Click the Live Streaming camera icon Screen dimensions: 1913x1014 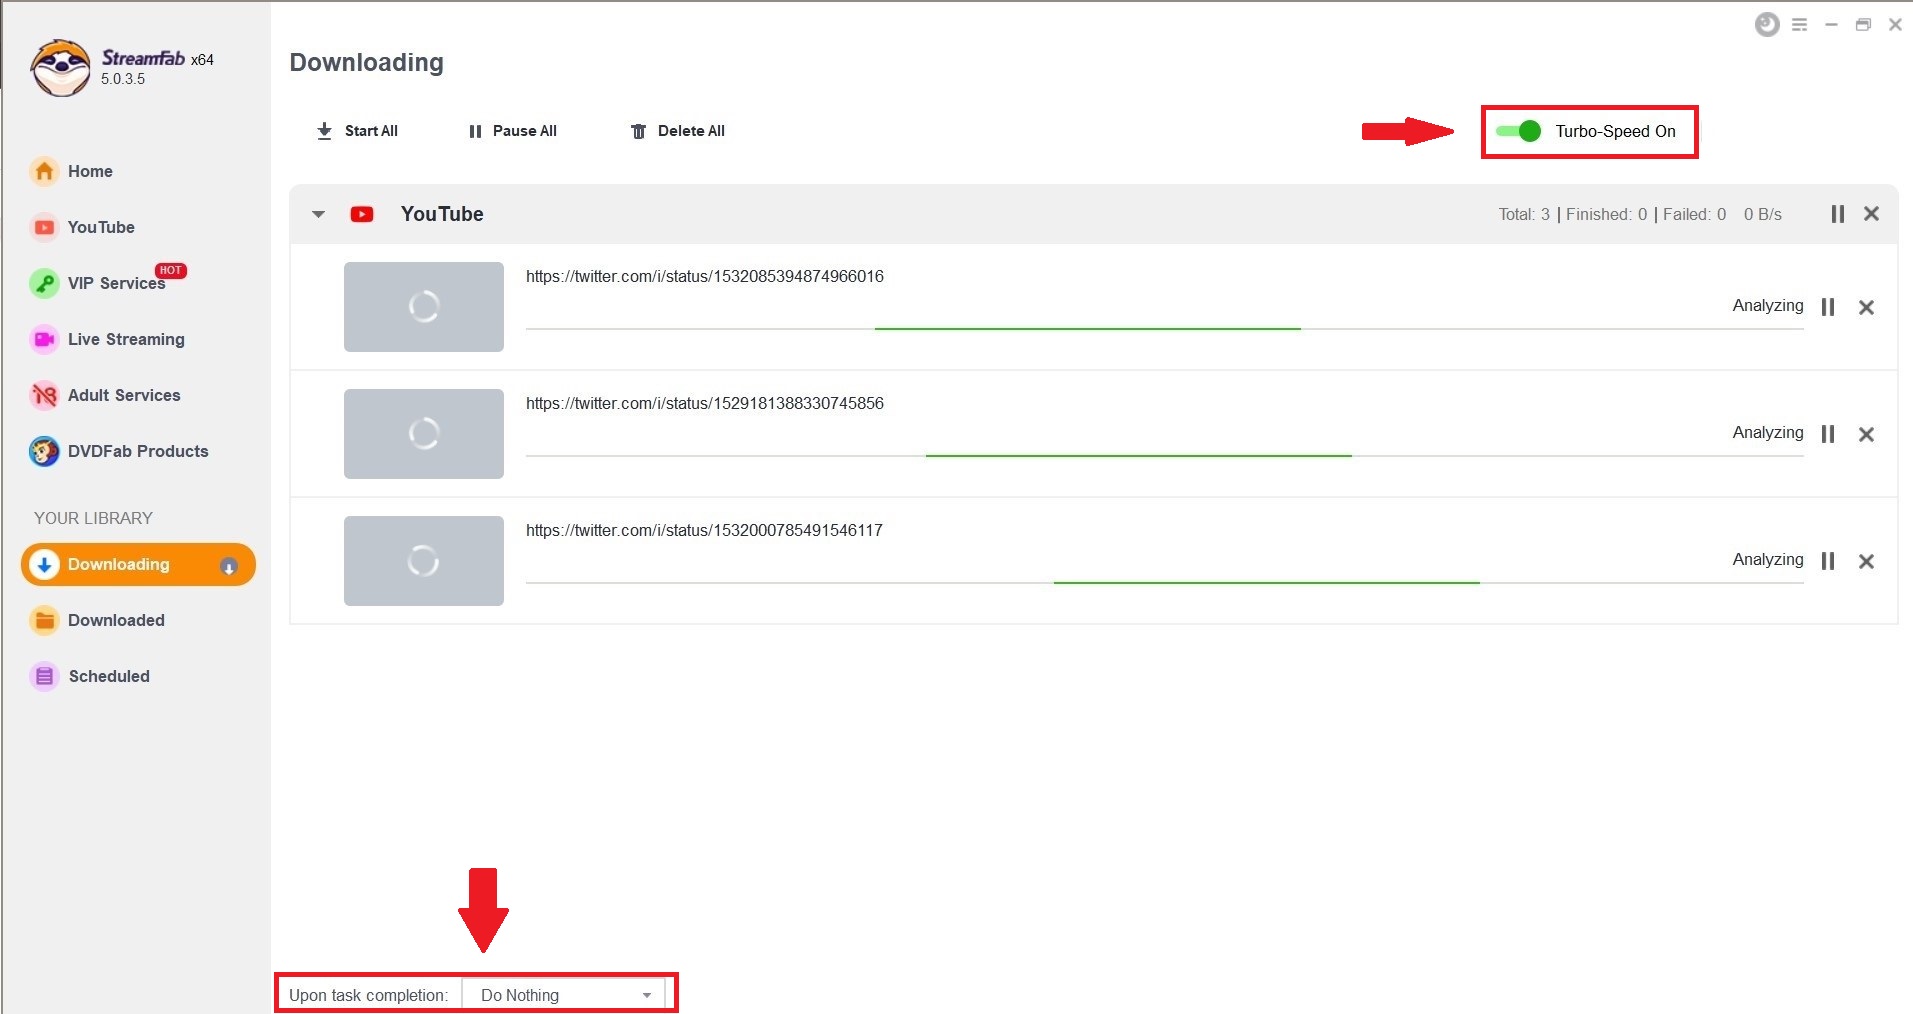pyautogui.click(x=44, y=339)
